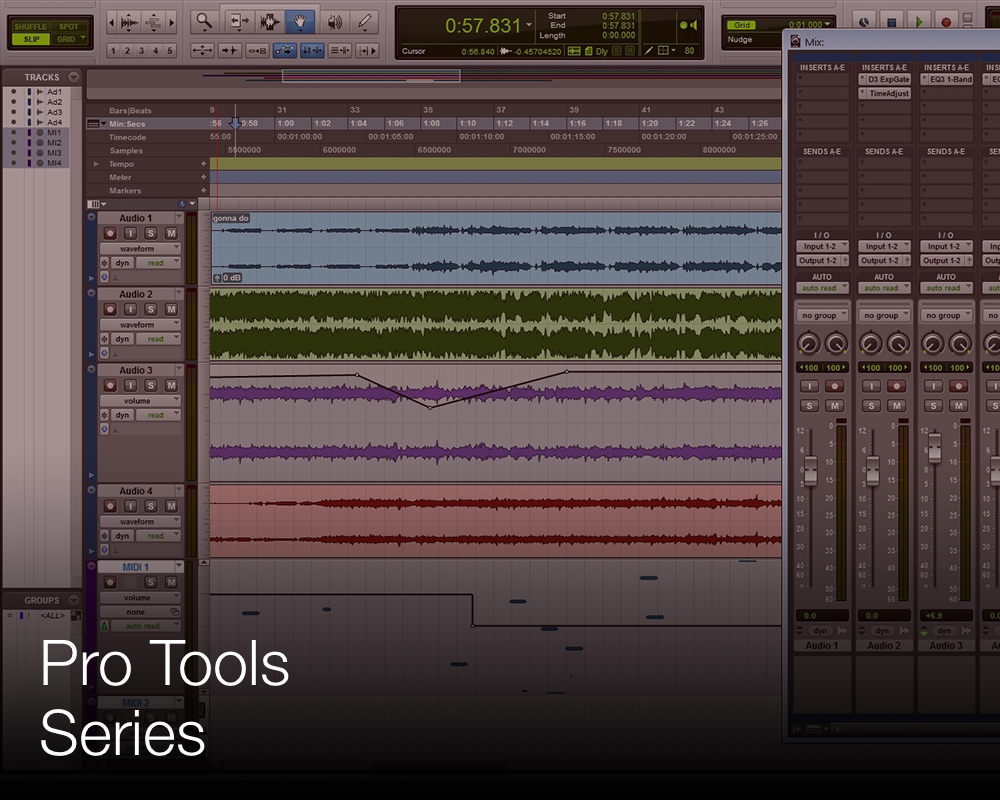Click Audio 1 volume fader in Mix window
The image size is (1000, 800).
tap(811, 471)
